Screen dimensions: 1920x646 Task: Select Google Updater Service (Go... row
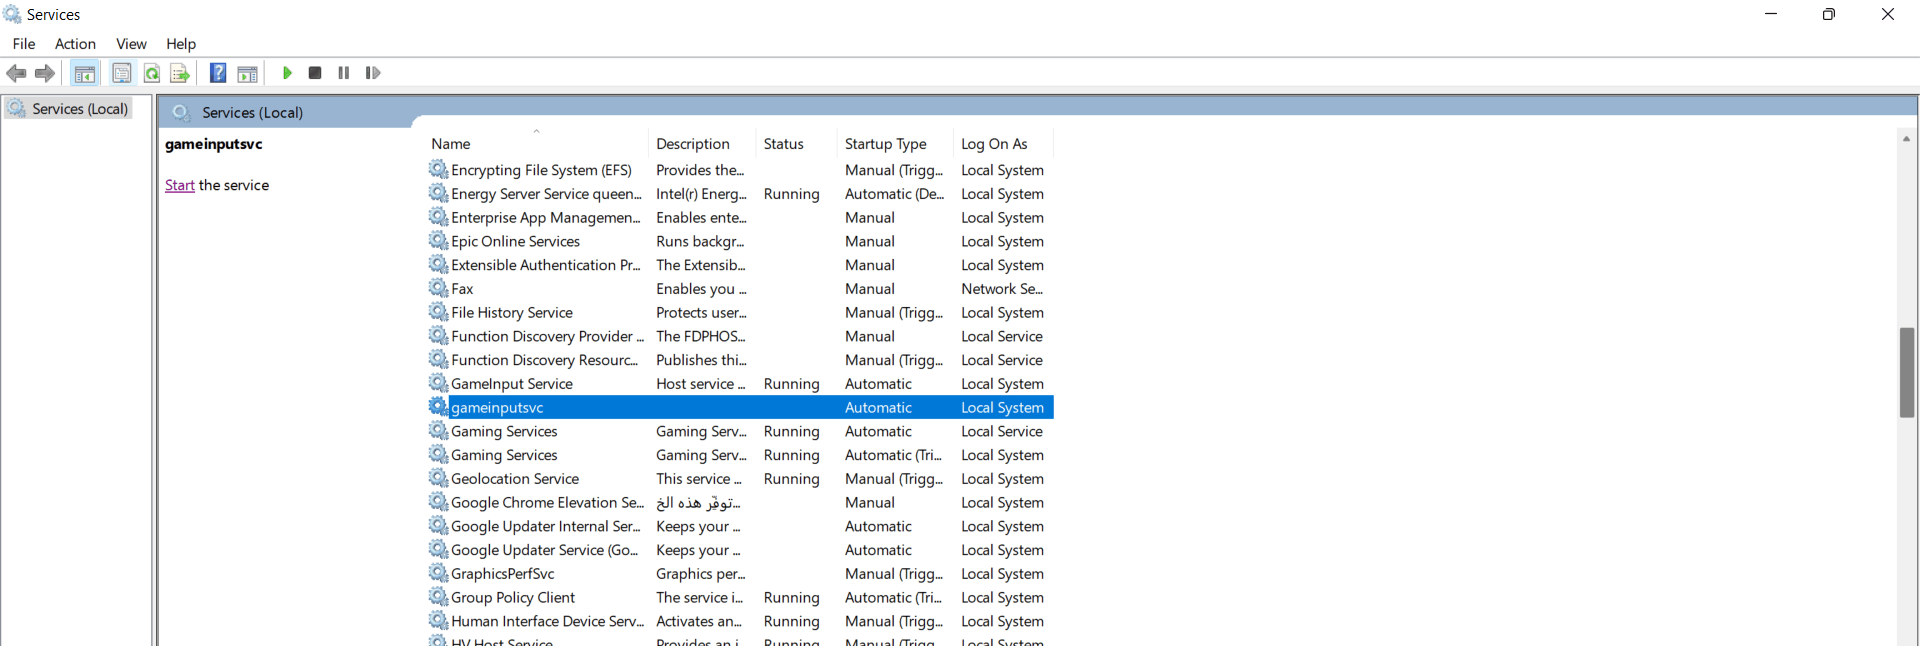point(740,550)
